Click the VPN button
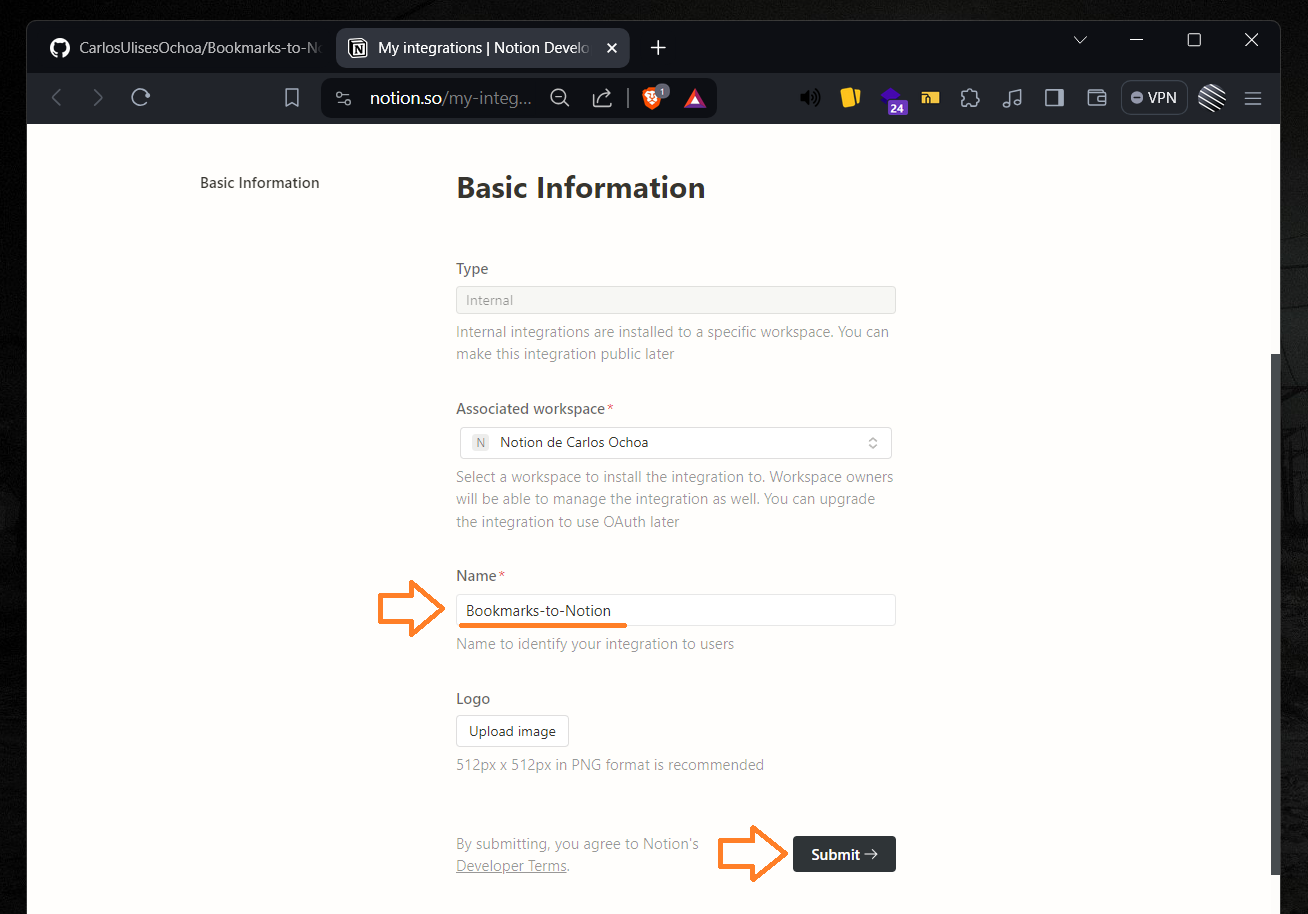1308x914 pixels. [x=1154, y=98]
